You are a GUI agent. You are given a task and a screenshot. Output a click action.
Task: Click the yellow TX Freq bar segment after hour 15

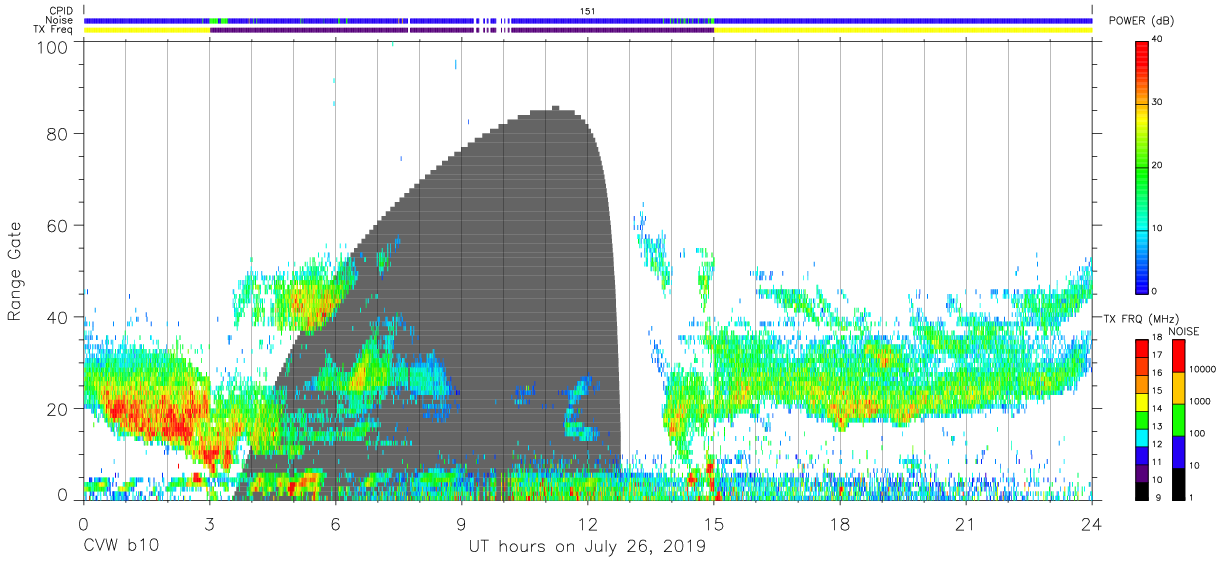pos(903,30)
